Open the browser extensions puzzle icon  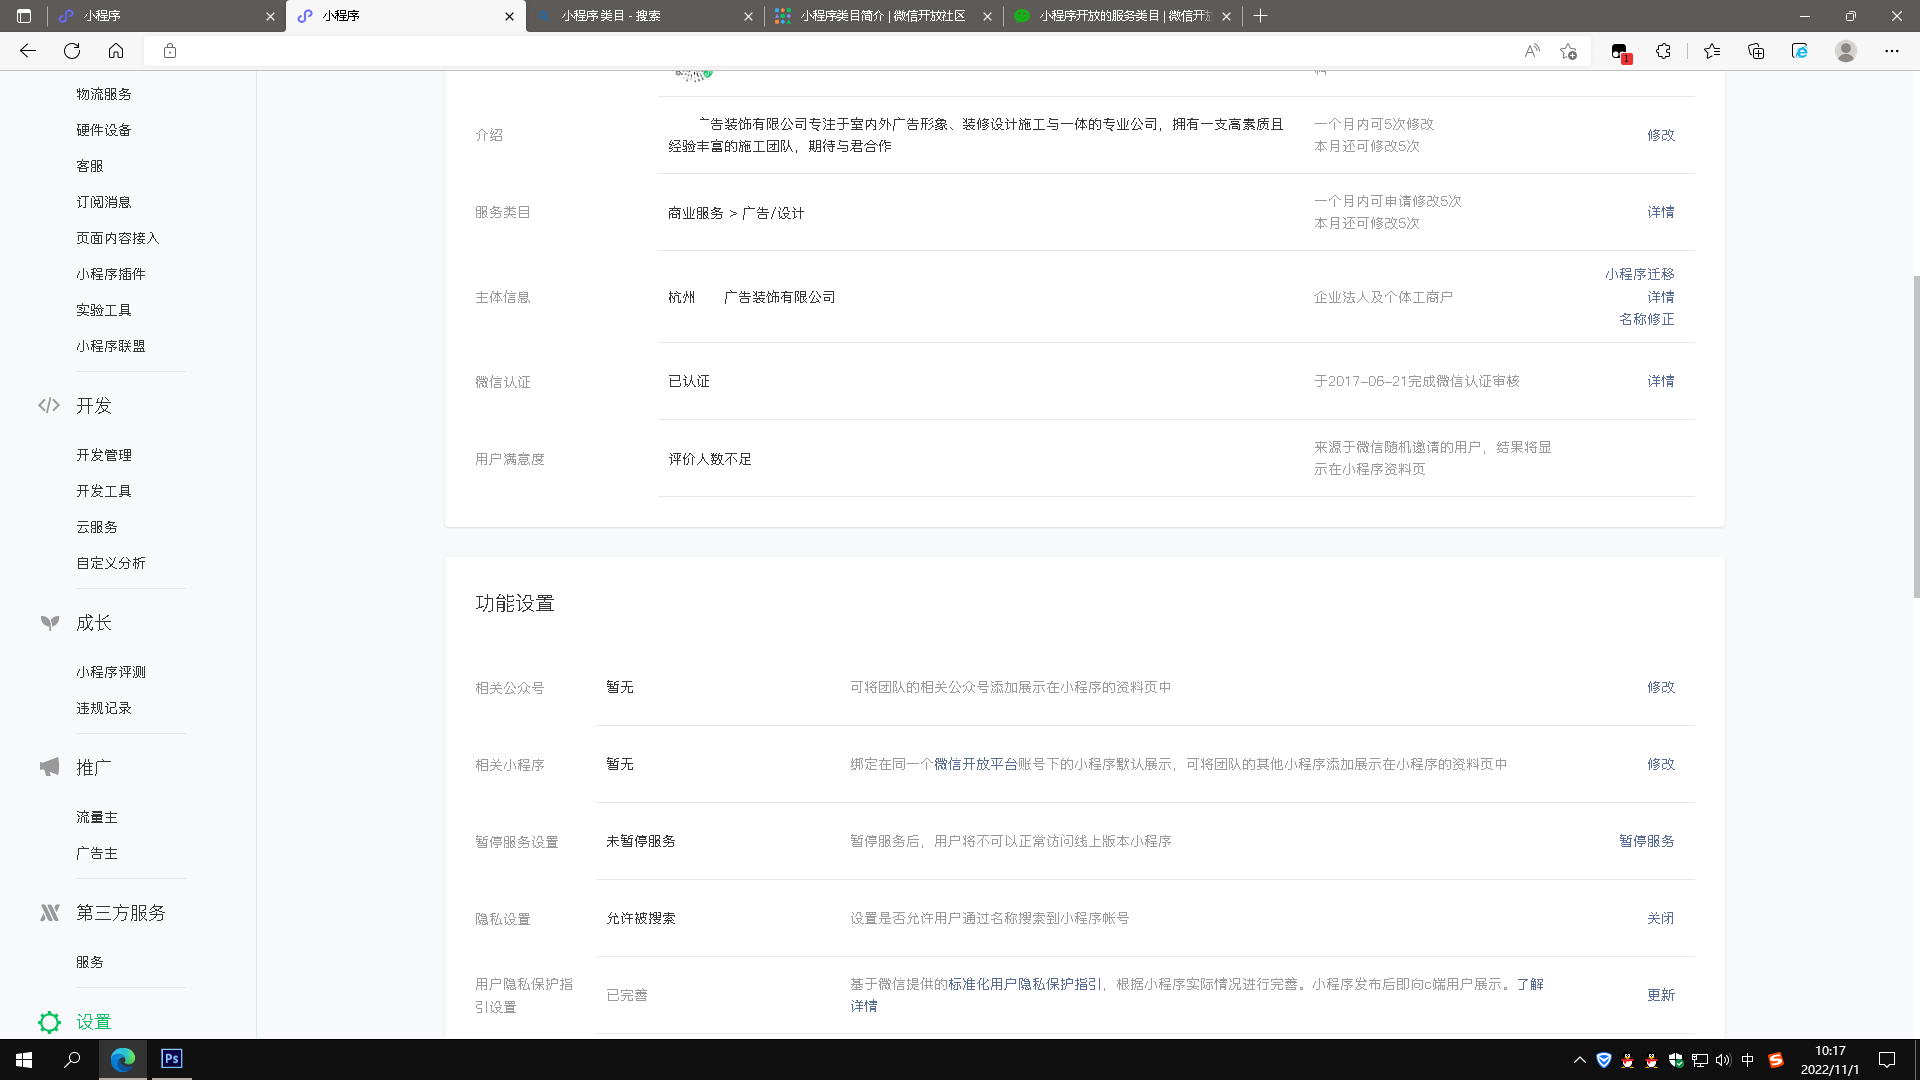click(x=1663, y=51)
